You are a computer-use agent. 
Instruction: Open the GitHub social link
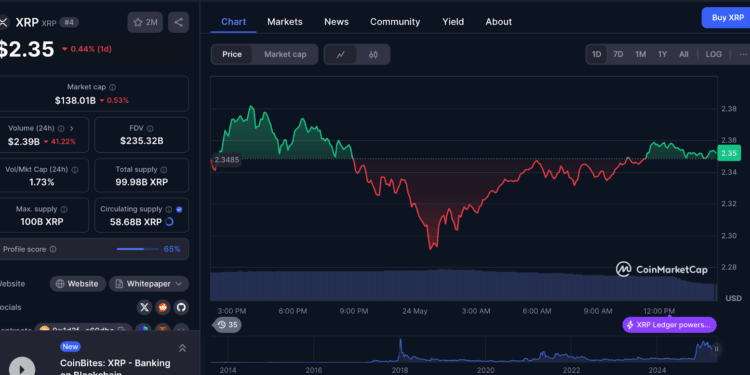point(181,307)
